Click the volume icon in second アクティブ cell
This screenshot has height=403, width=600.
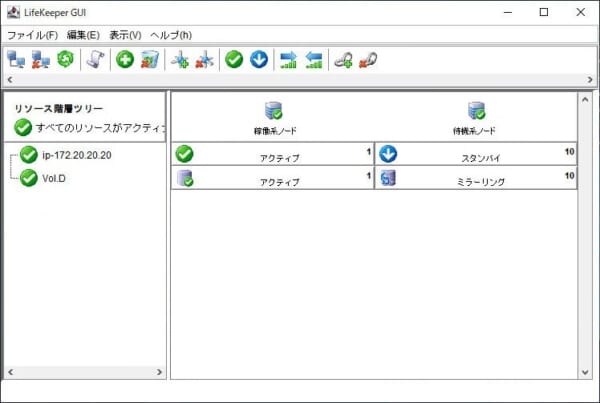pos(185,178)
